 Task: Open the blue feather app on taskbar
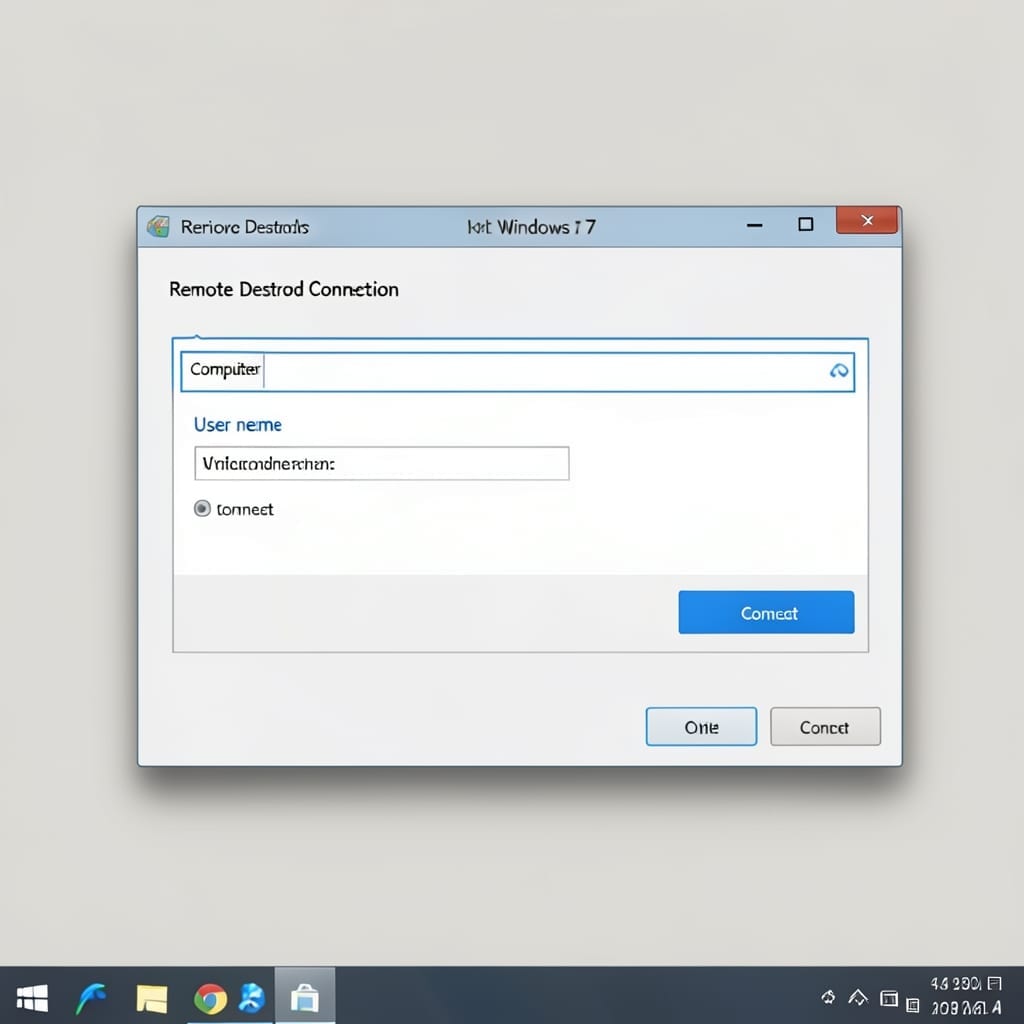[x=91, y=998]
